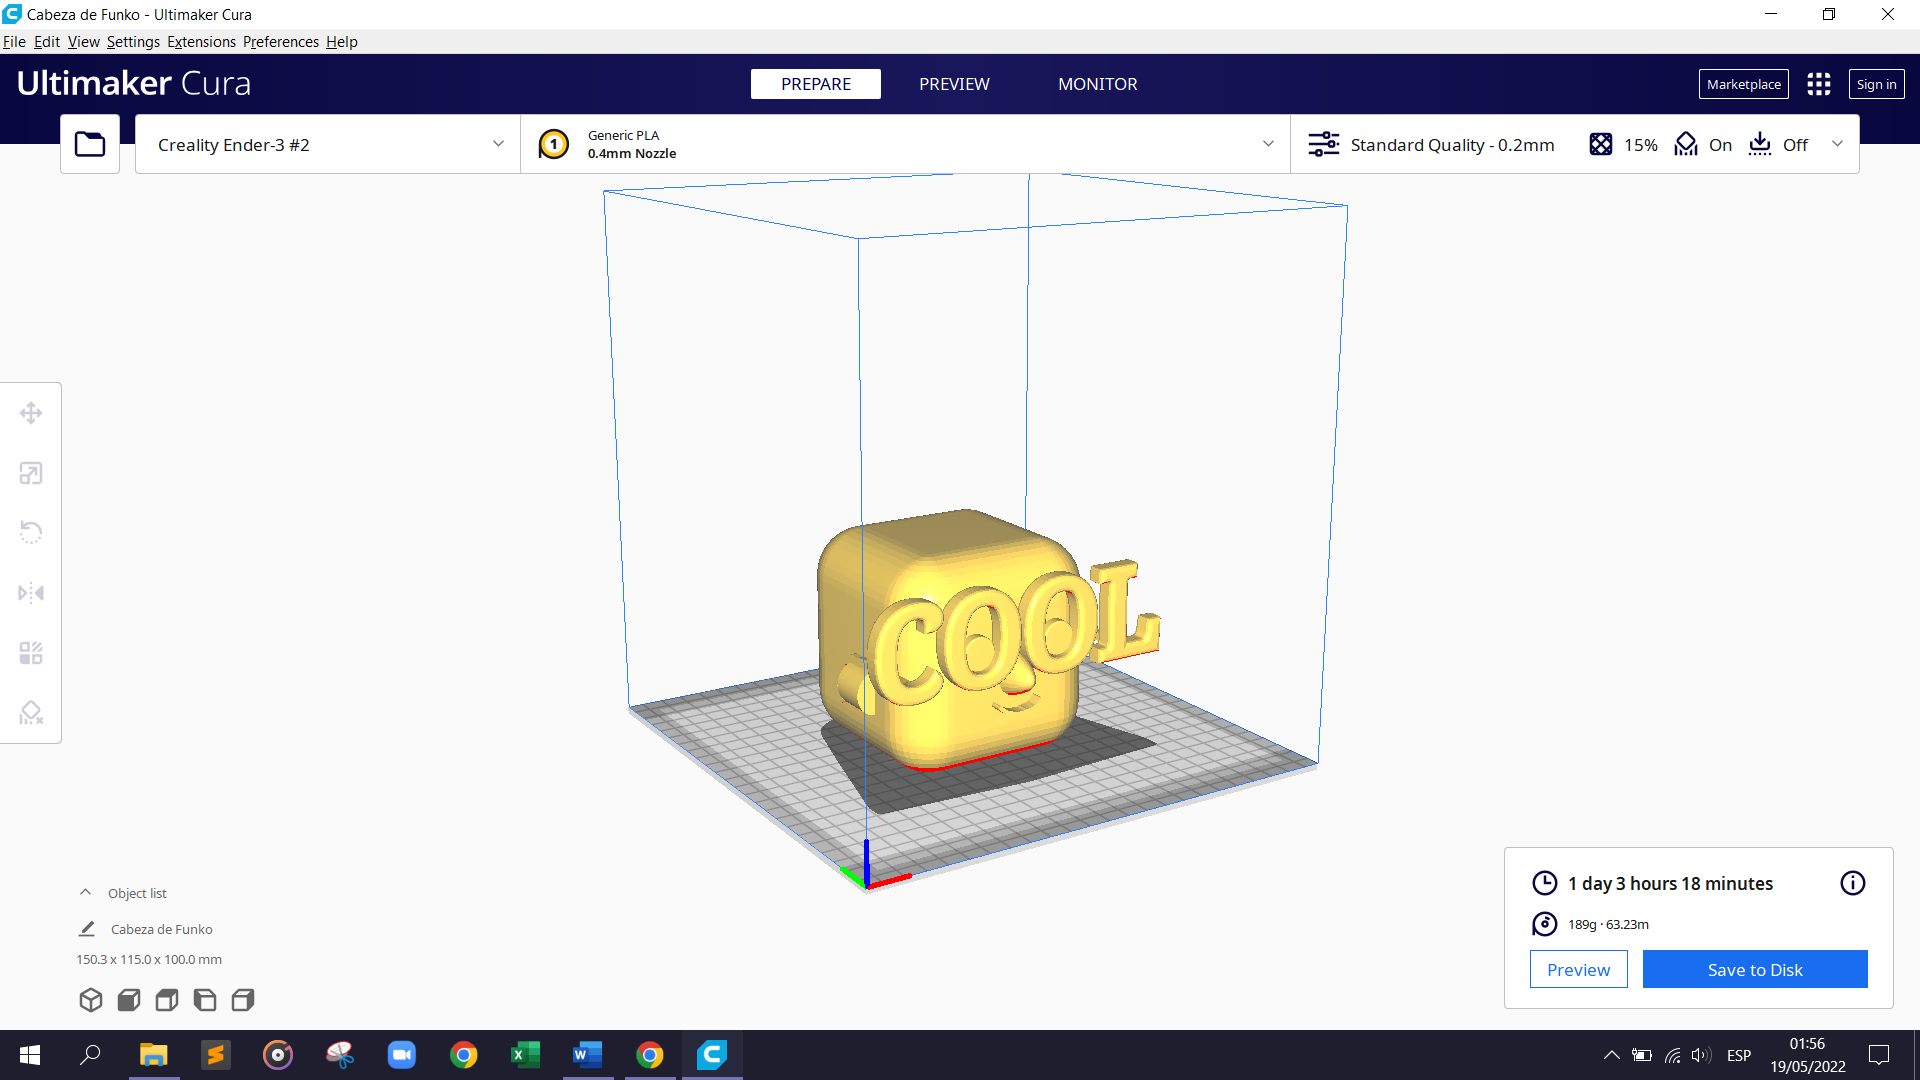Image resolution: width=1920 pixels, height=1080 pixels.
Task: Select the Rotate tool in left toolbar
Action: 31,532
